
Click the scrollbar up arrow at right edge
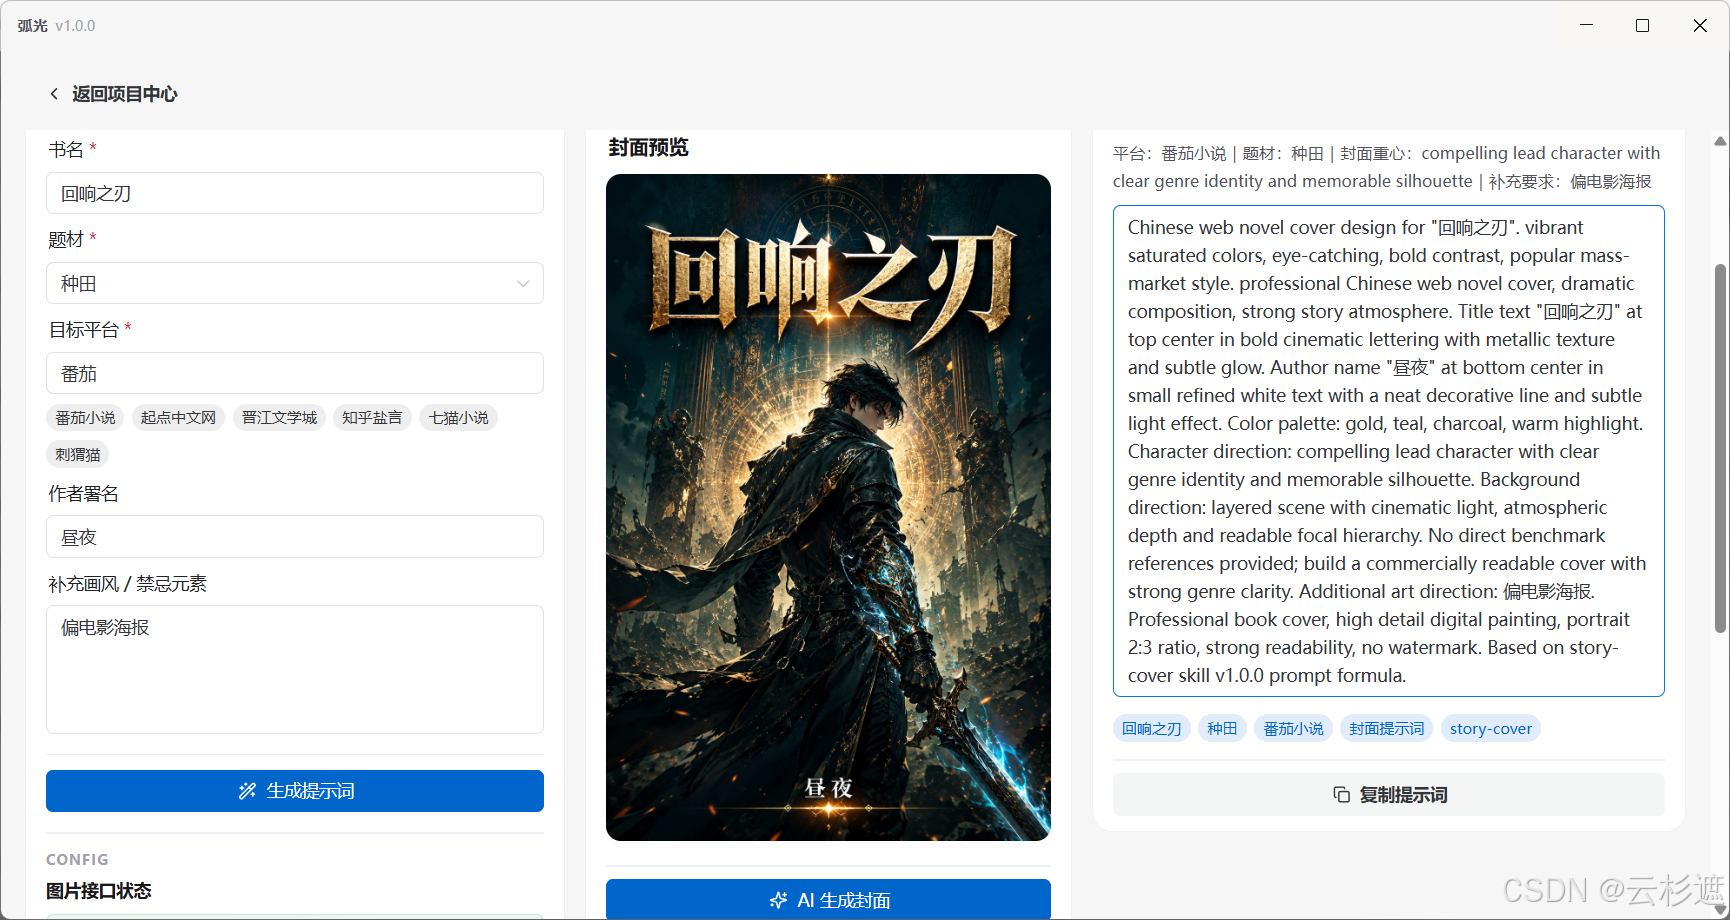tap(1720, 141)
